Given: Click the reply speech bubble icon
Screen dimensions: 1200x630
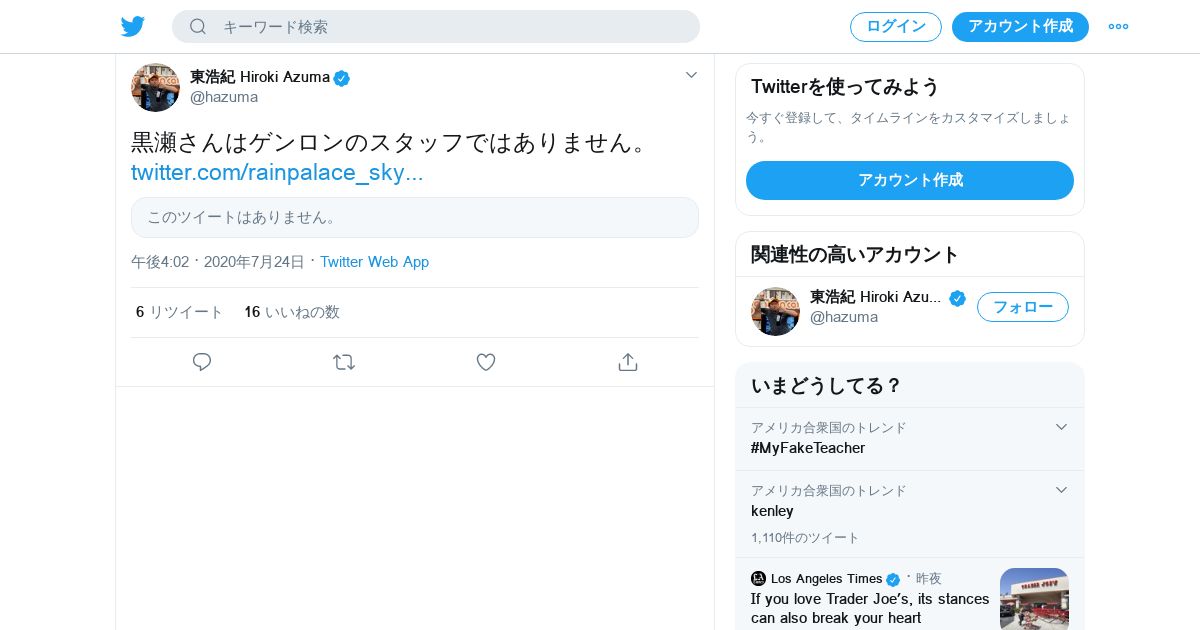Looking at the screenshot, I should click(202, 362).
